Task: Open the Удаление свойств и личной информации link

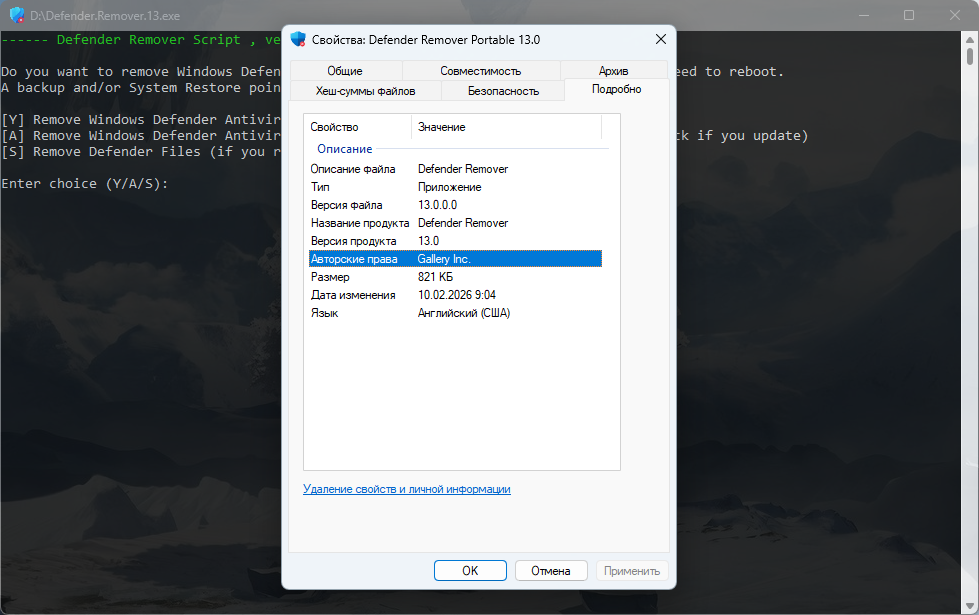Action: coord(406,489)
